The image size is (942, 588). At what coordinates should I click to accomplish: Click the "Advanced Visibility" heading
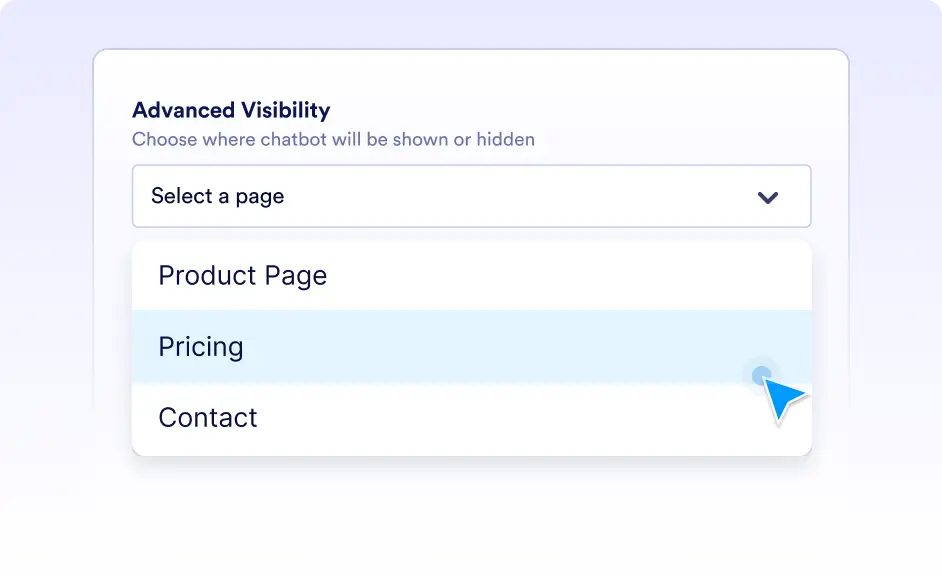(x=231, y=110)
